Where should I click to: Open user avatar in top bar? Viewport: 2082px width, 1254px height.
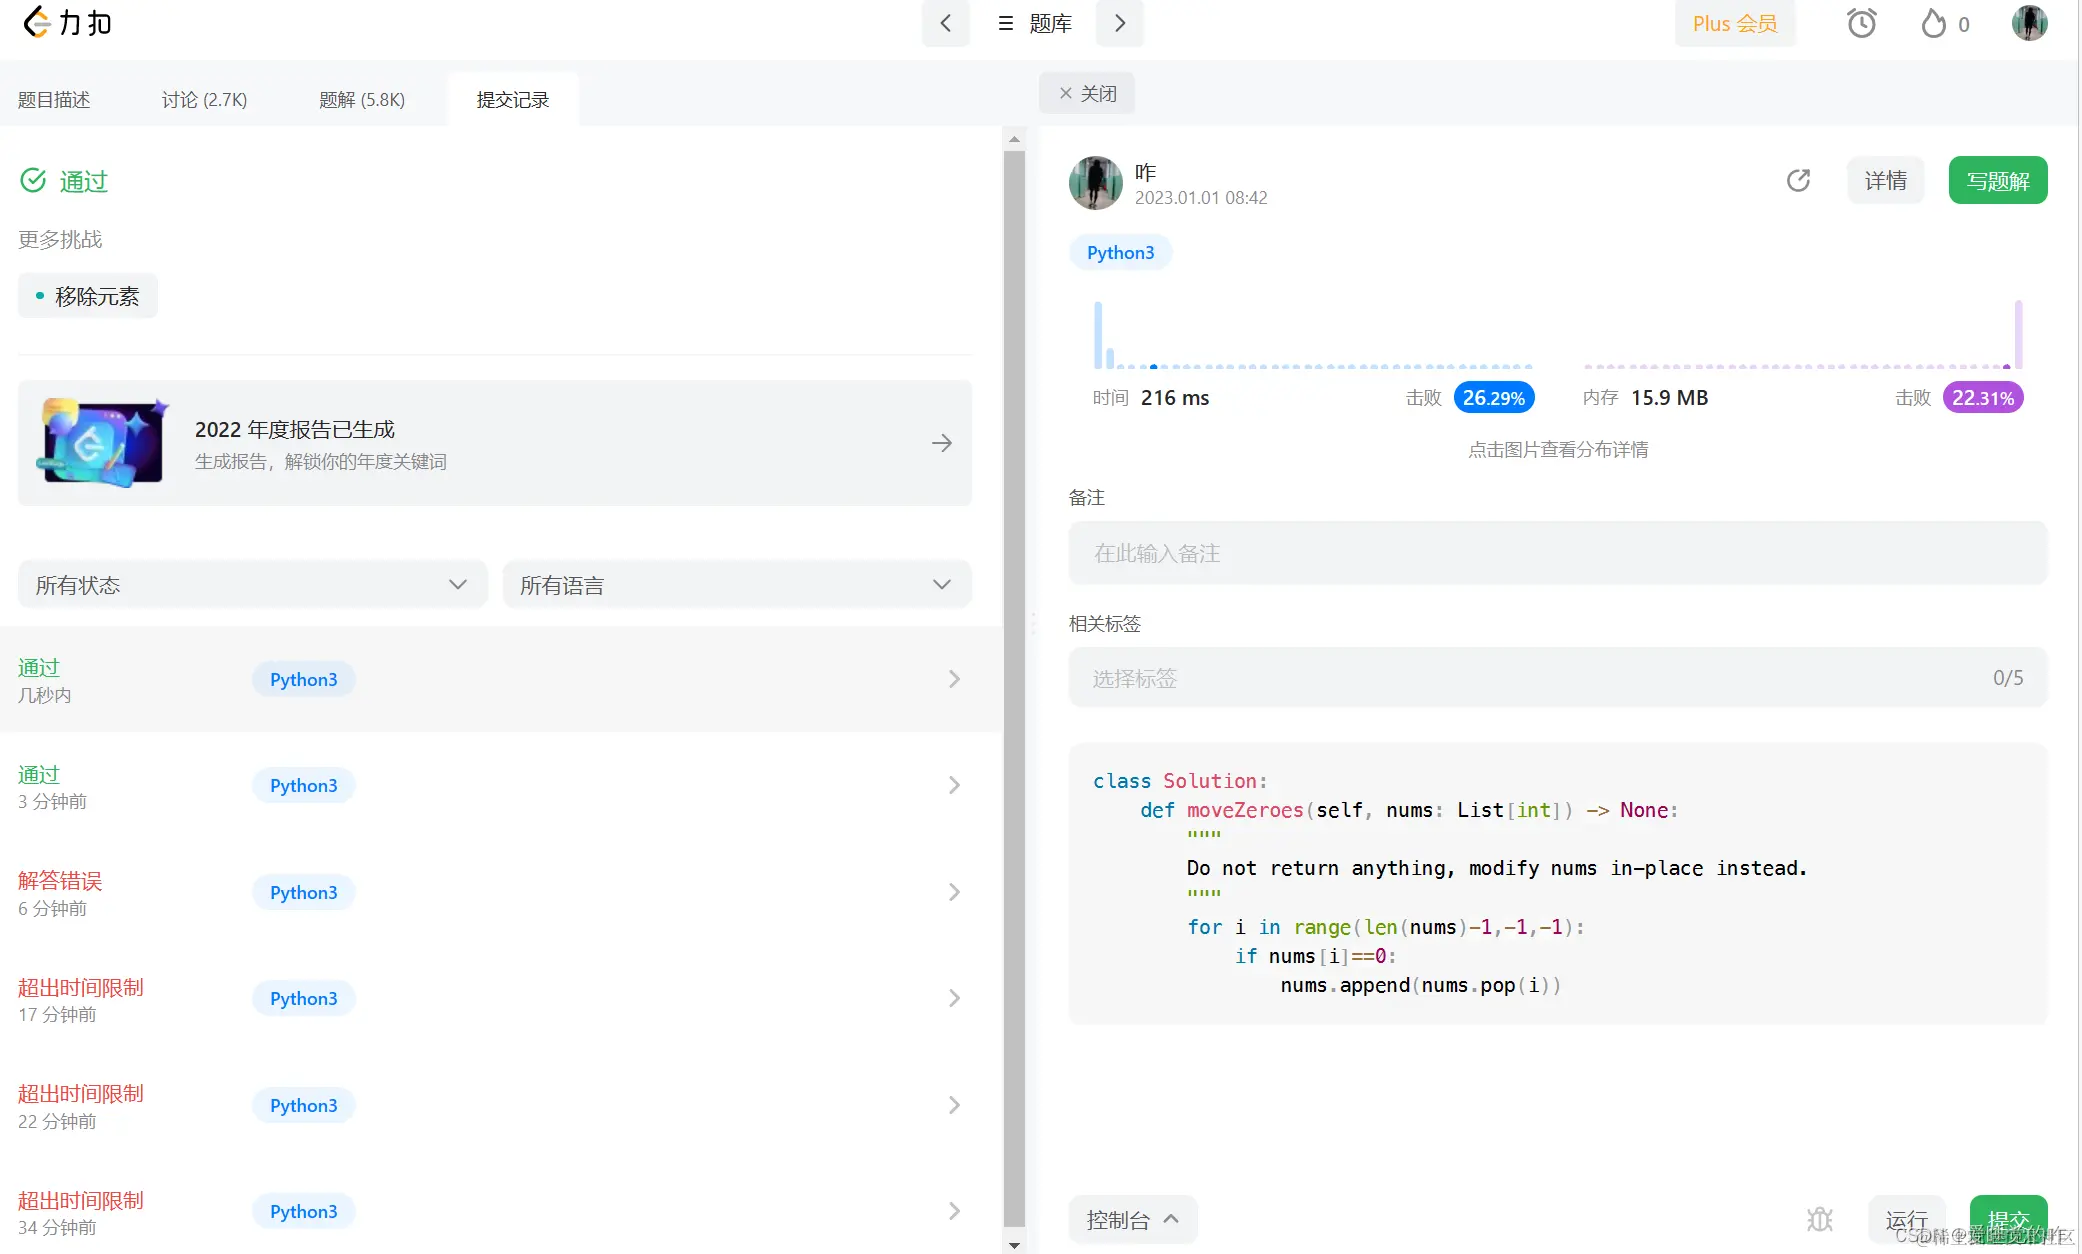tap(2029, 23)
